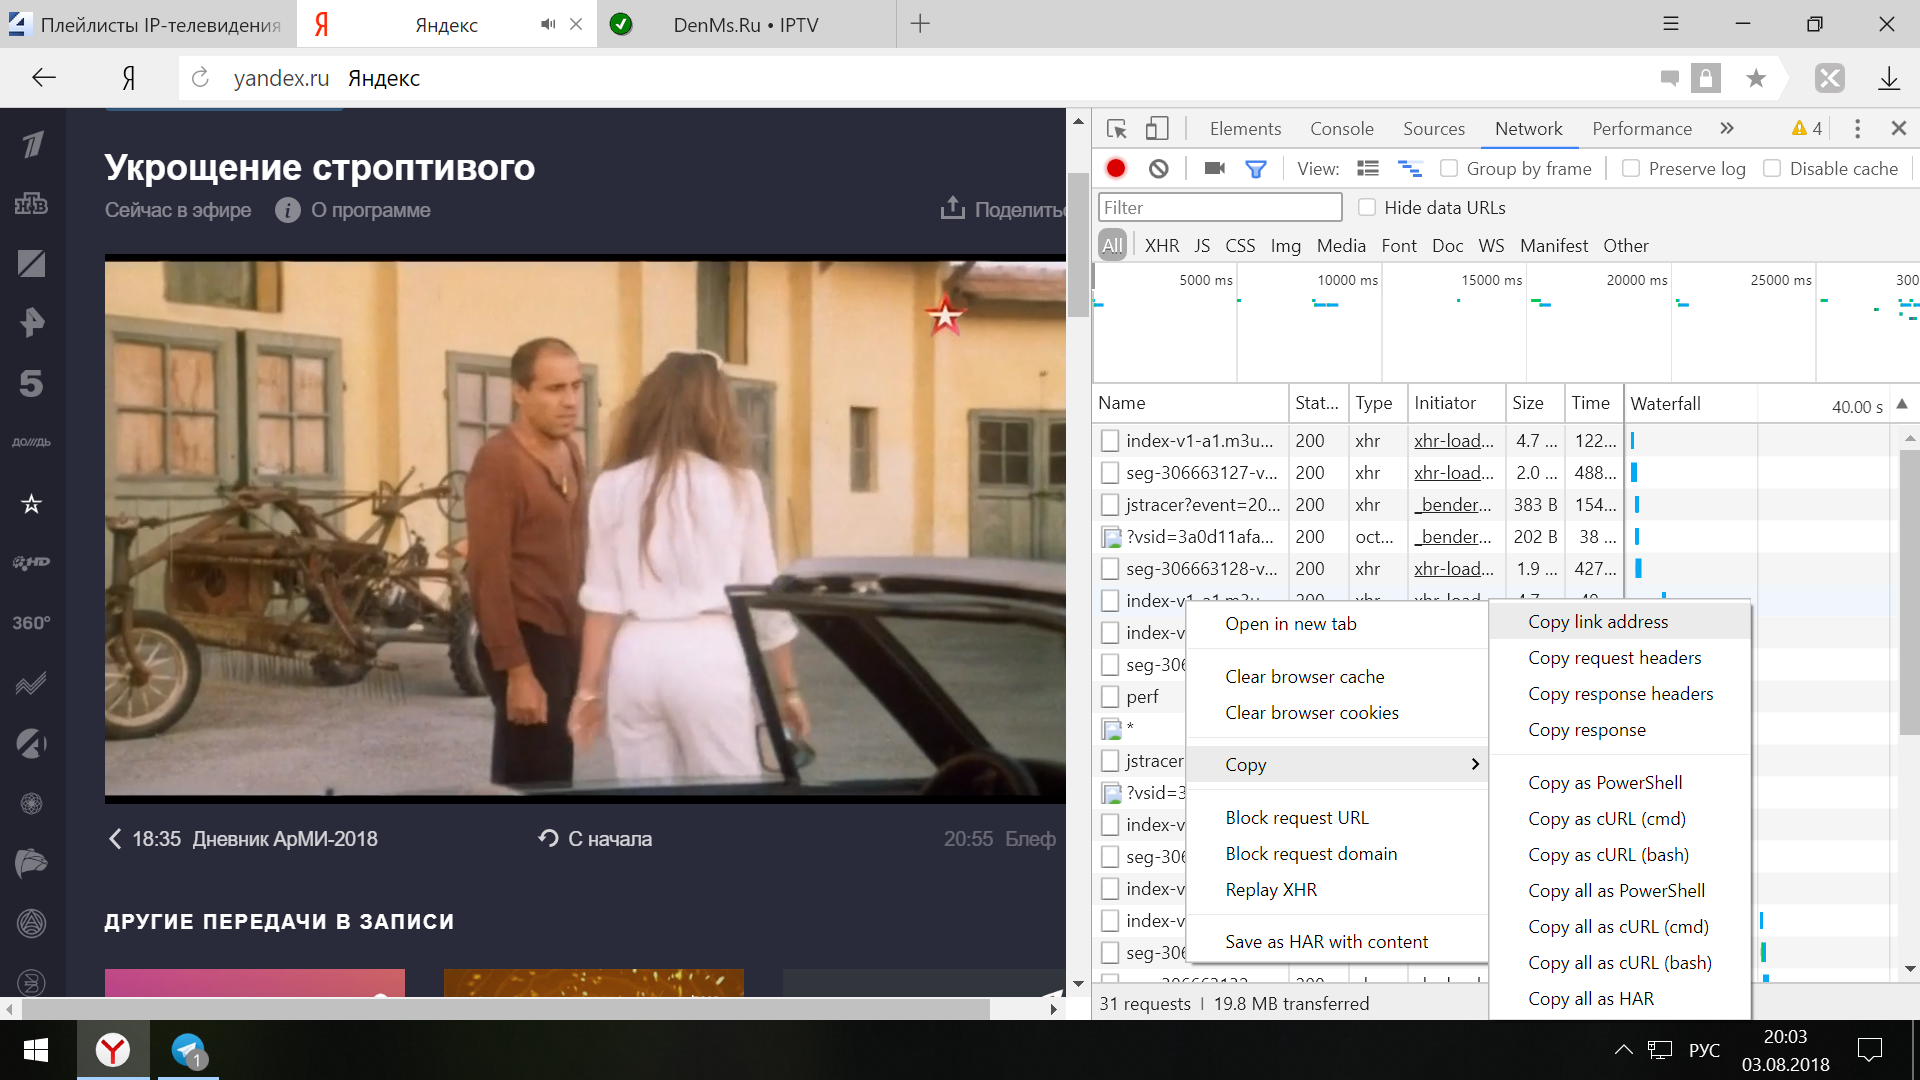
Task: Tick the Hide data URLs checkbox
Action: tap(1367, 208)
